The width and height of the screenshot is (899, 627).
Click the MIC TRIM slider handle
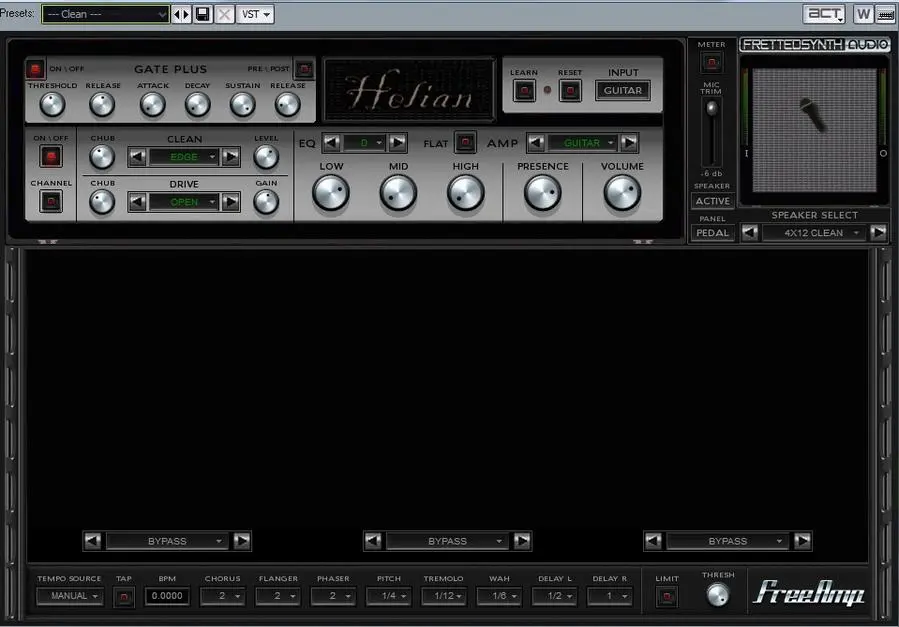(x=712, y=108)
